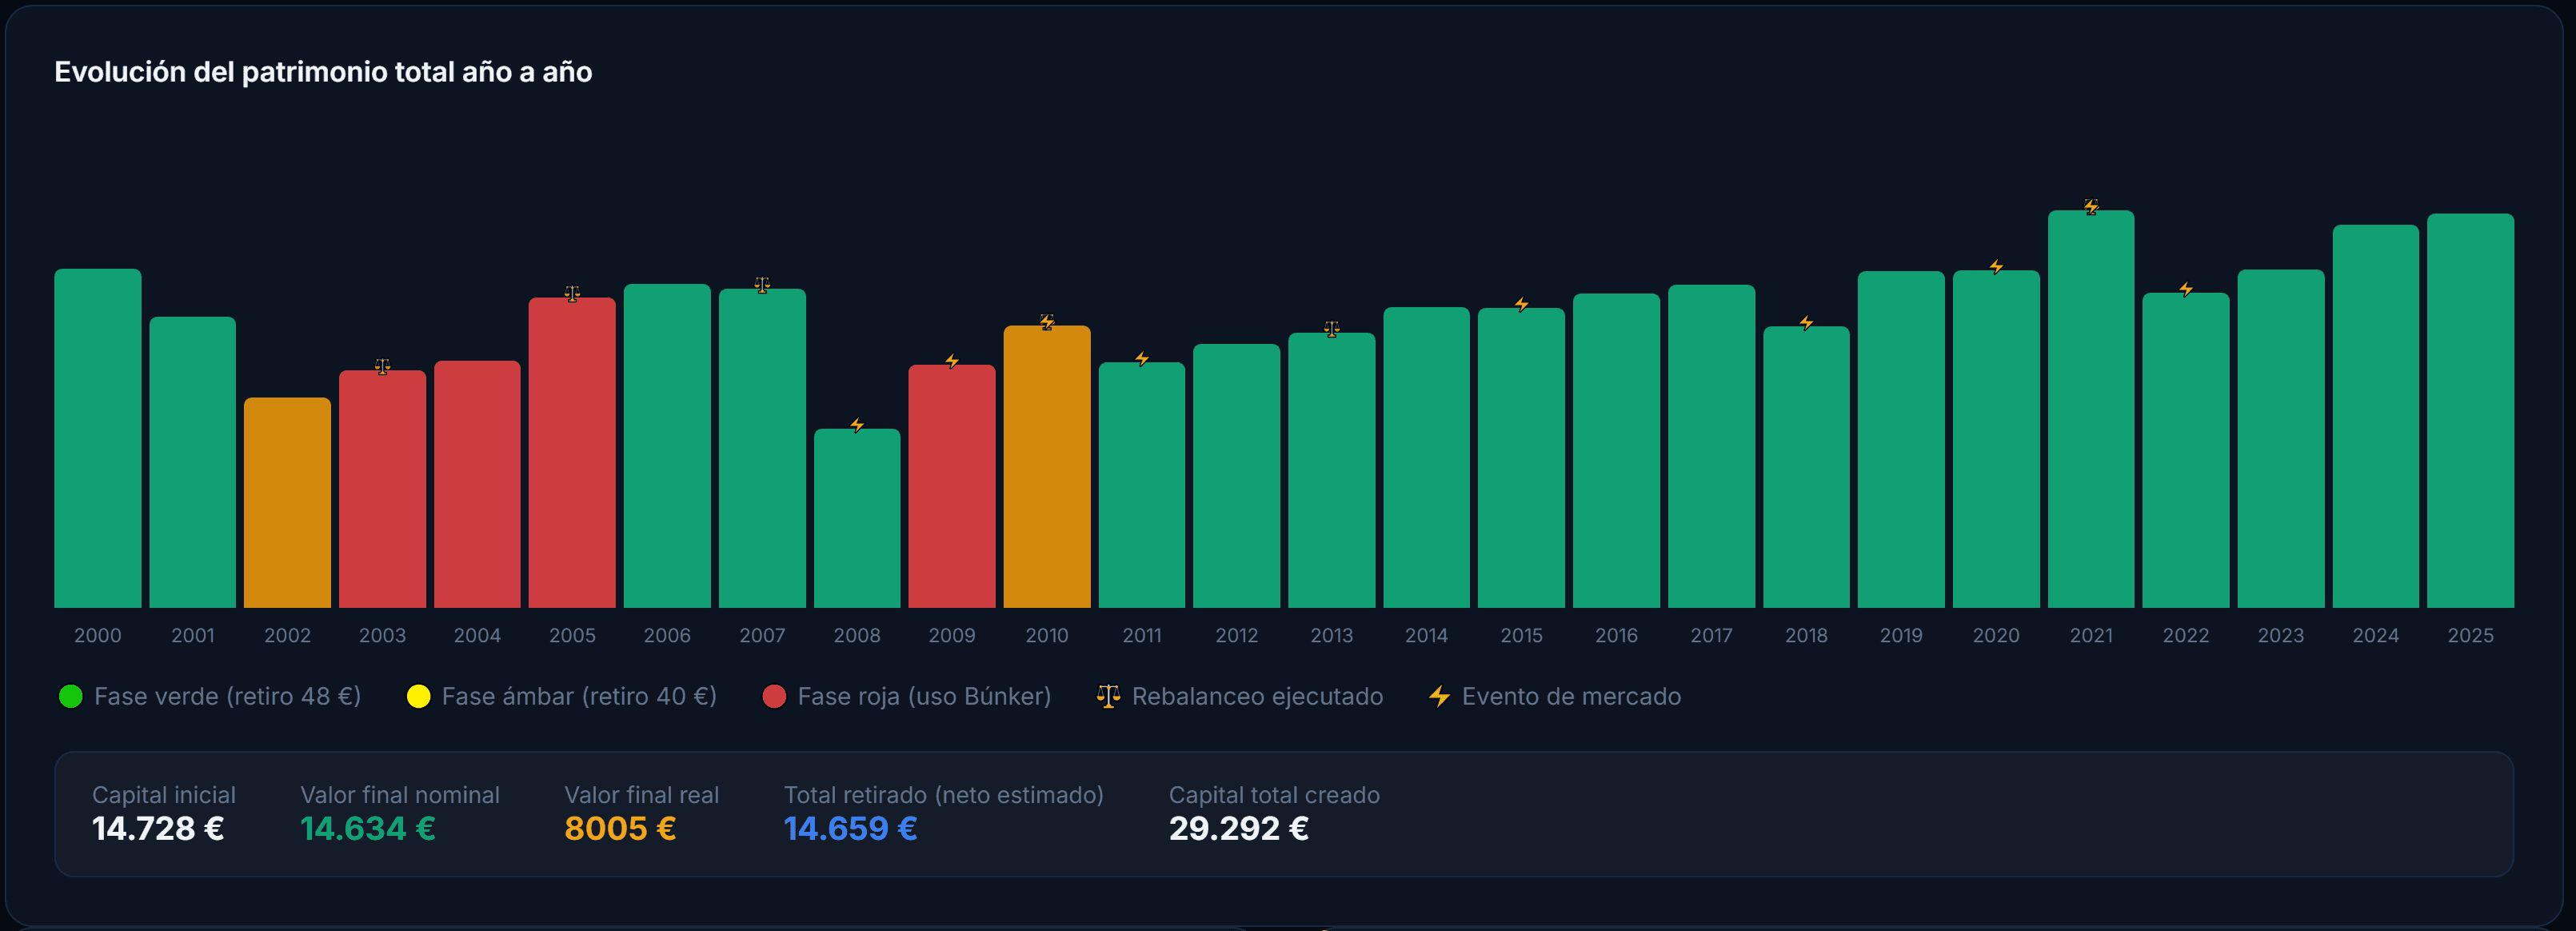The image size is (2576, 931).
Task: Click the lightning bolt icon above the 2022 bar
Action: click(2186, 289)
